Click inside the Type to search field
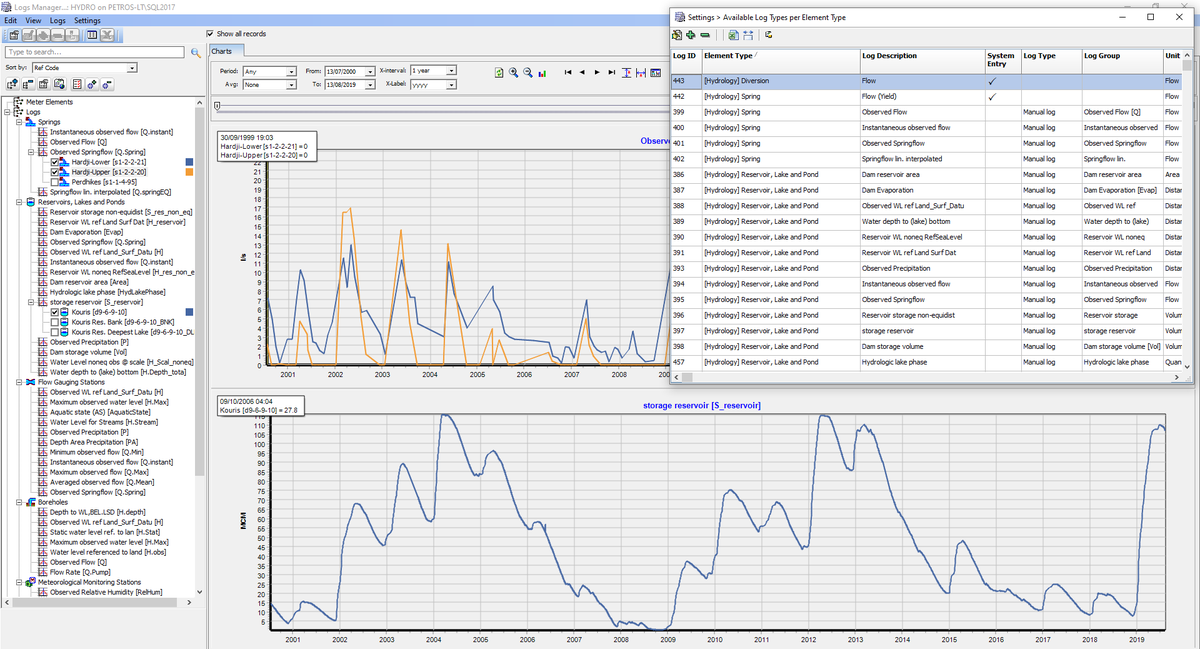Viewport: 1200px width, 649px height. coord(95,52)
